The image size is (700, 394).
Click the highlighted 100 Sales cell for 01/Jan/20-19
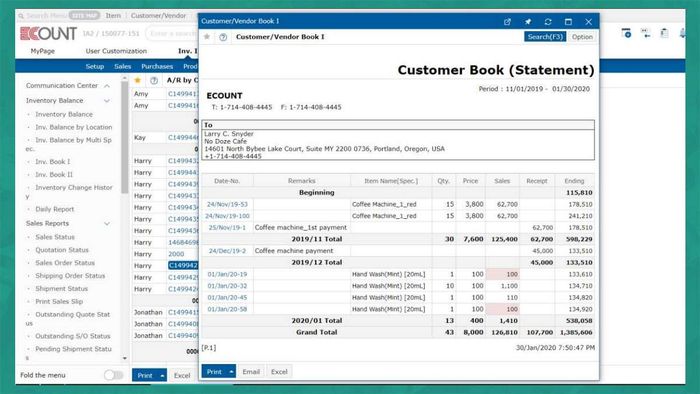pos(503,274)
